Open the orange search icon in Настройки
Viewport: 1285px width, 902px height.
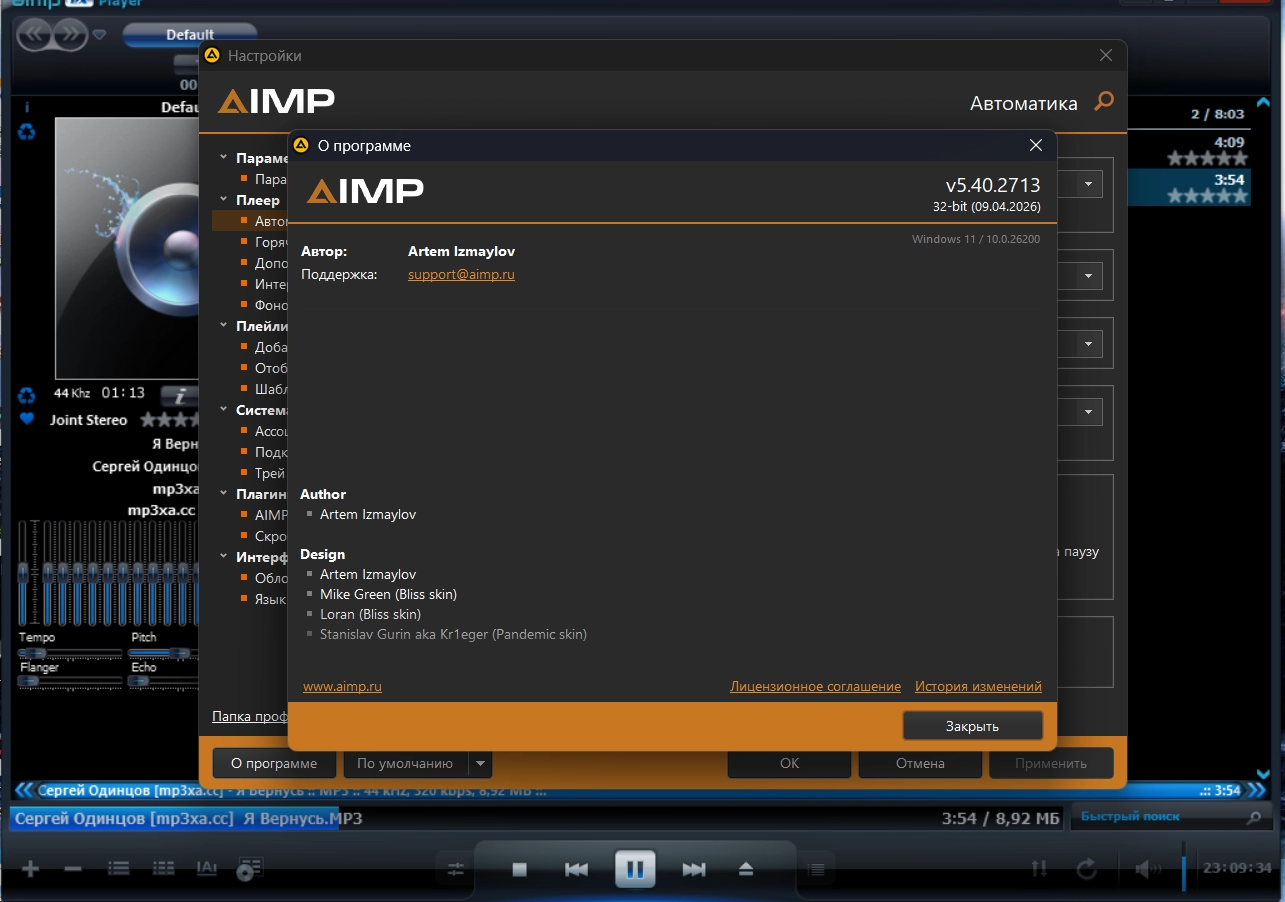(1104, 101)
